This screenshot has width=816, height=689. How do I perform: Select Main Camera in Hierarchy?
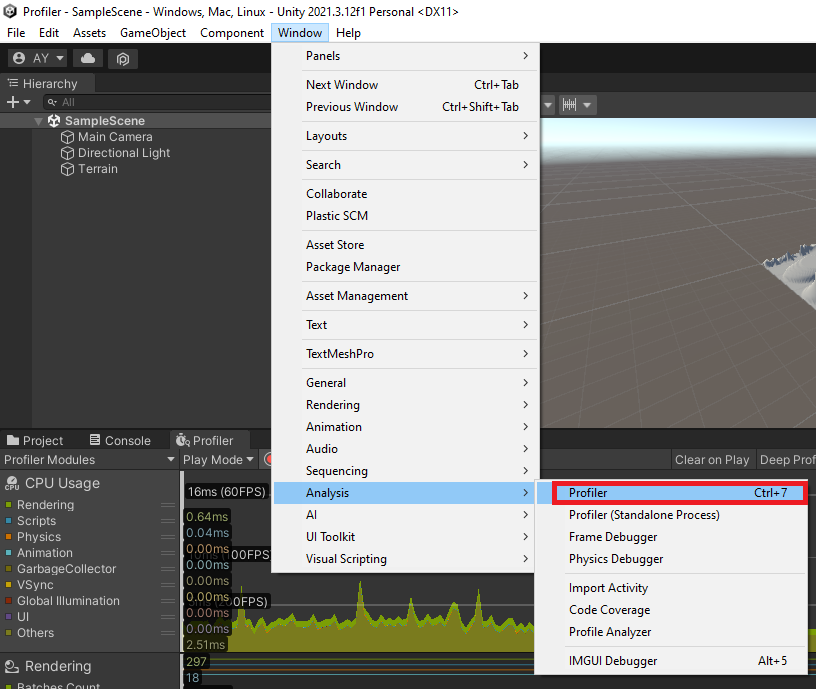point(115,137)
